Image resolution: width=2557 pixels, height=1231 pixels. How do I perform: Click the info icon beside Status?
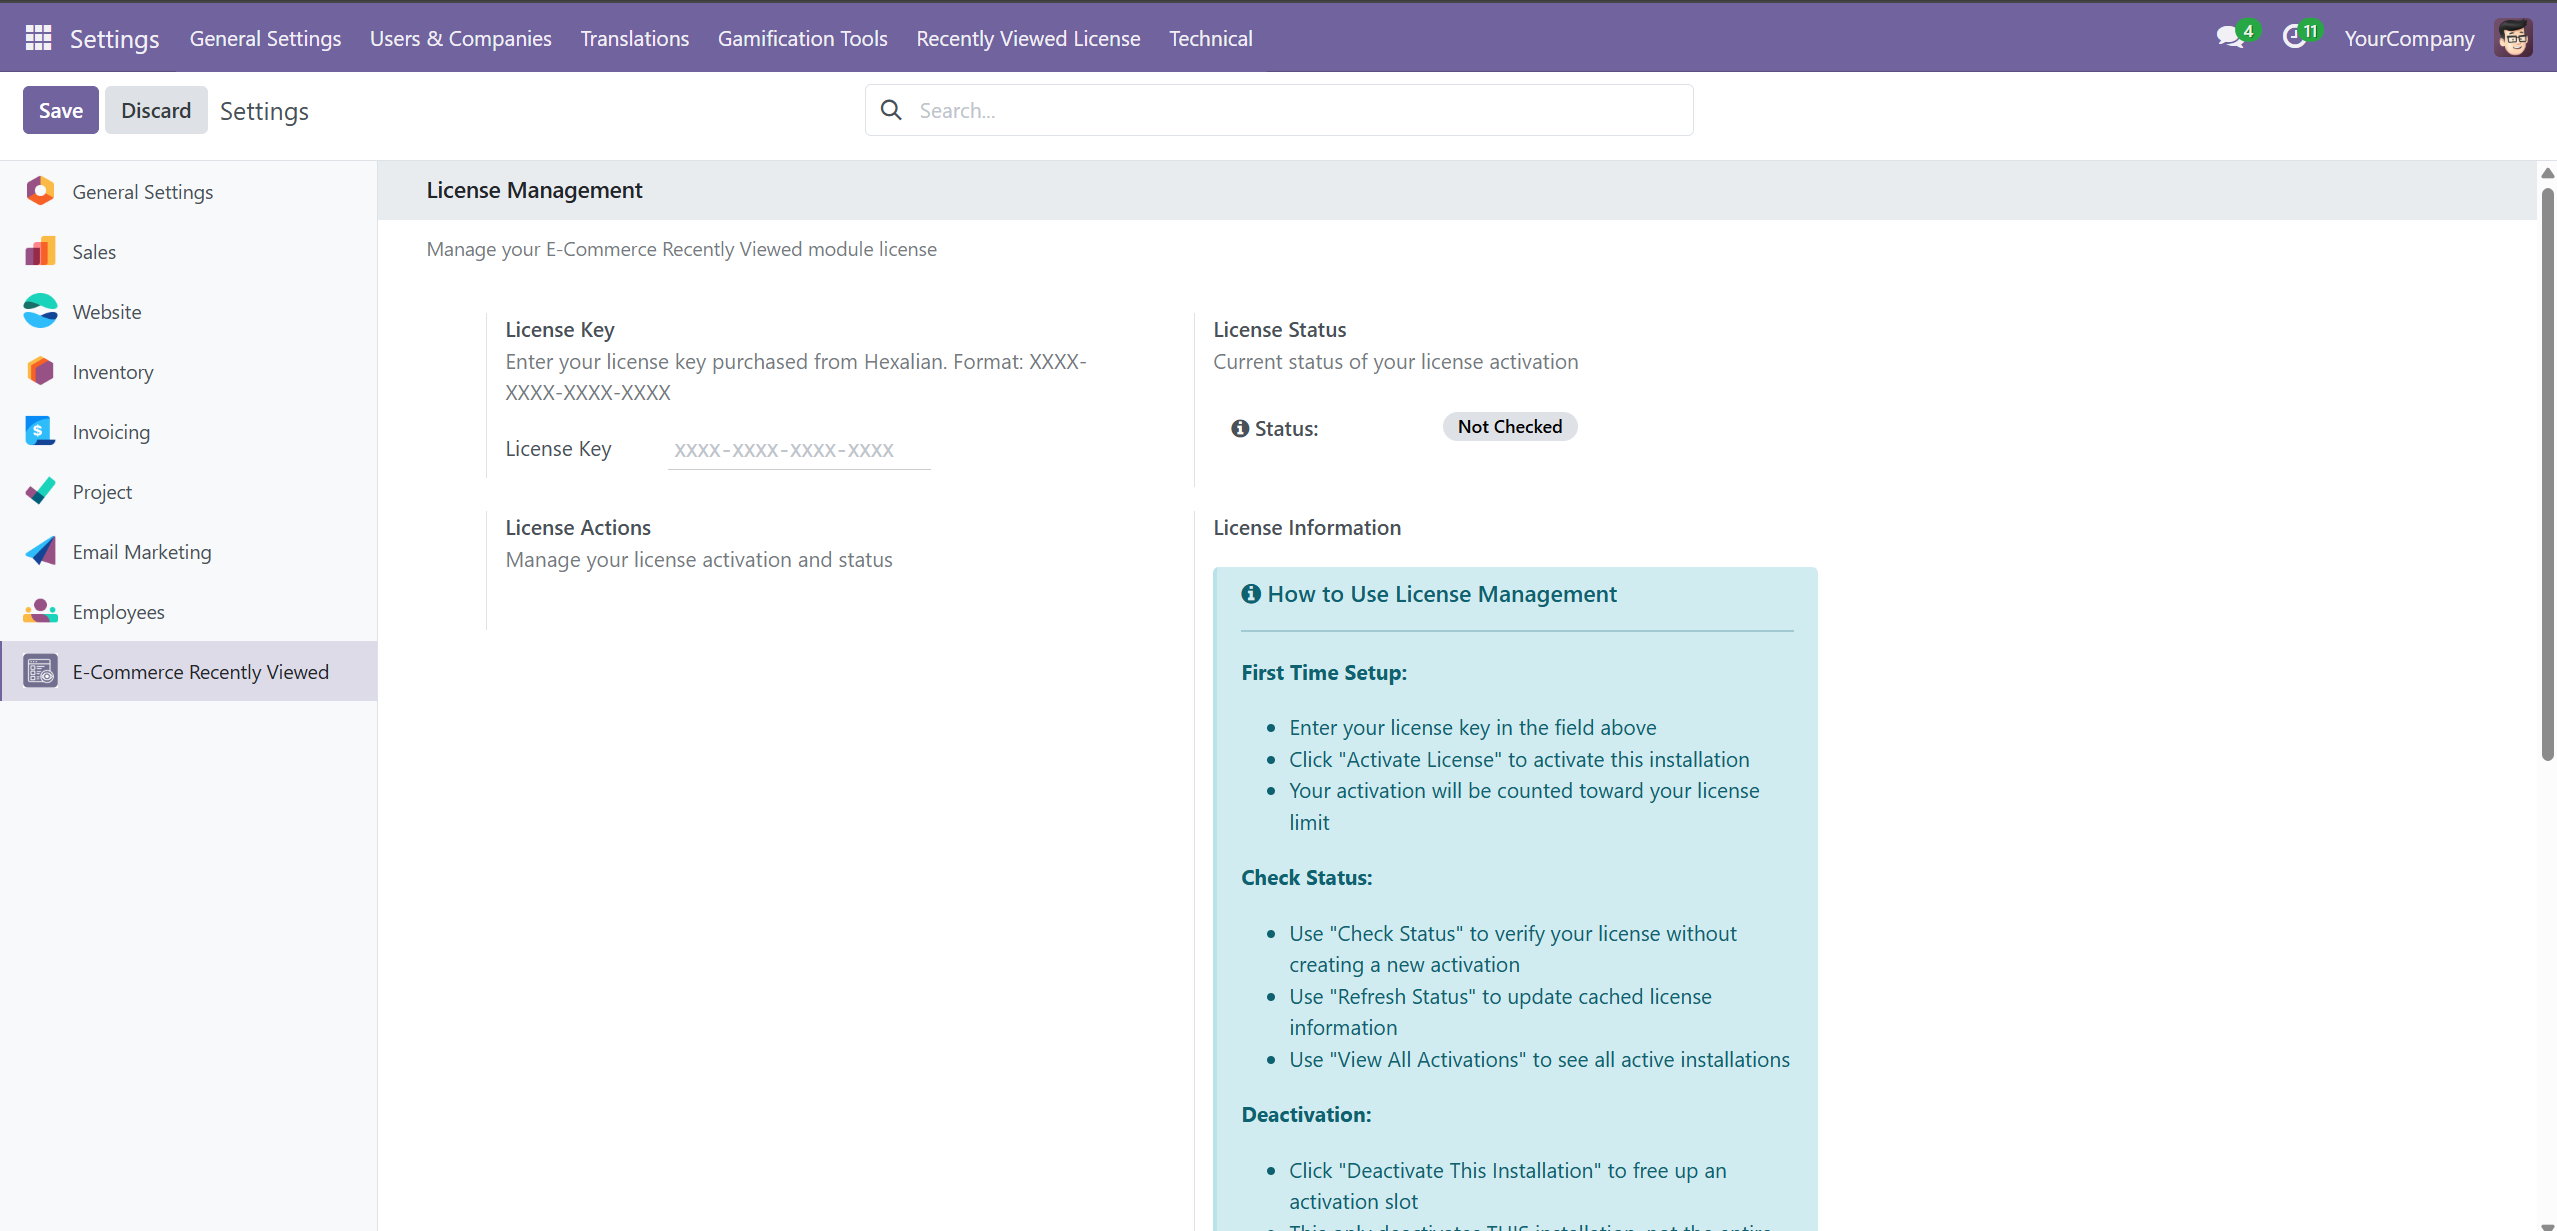[1239, 428]
